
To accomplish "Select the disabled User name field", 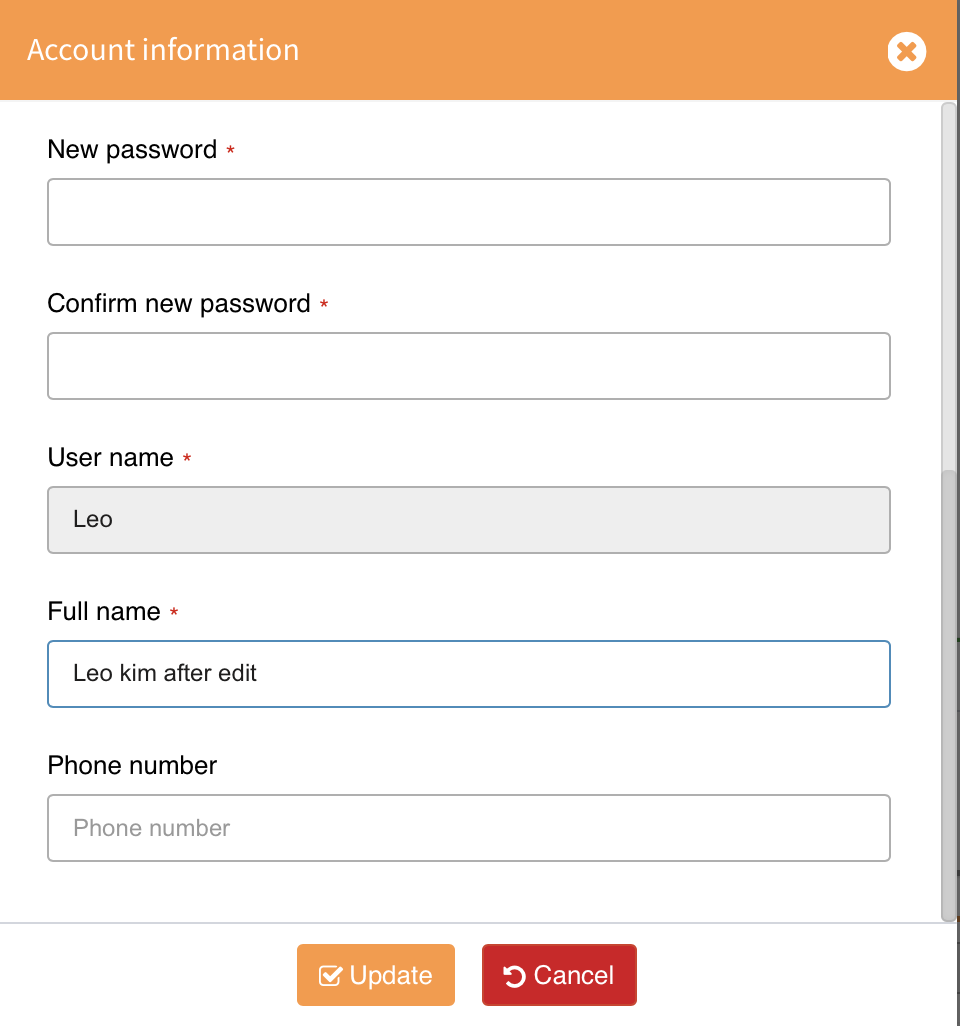I will (x=468, y=520).
